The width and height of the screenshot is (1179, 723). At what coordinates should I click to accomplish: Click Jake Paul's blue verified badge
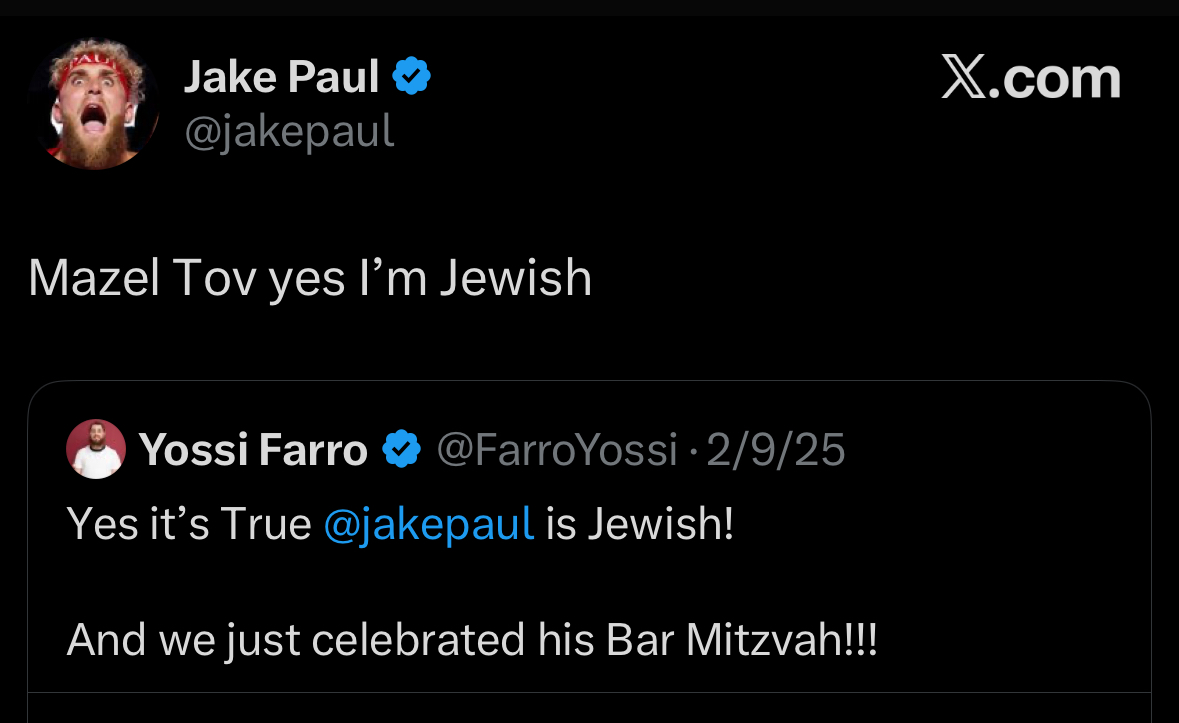coord(411,77)
